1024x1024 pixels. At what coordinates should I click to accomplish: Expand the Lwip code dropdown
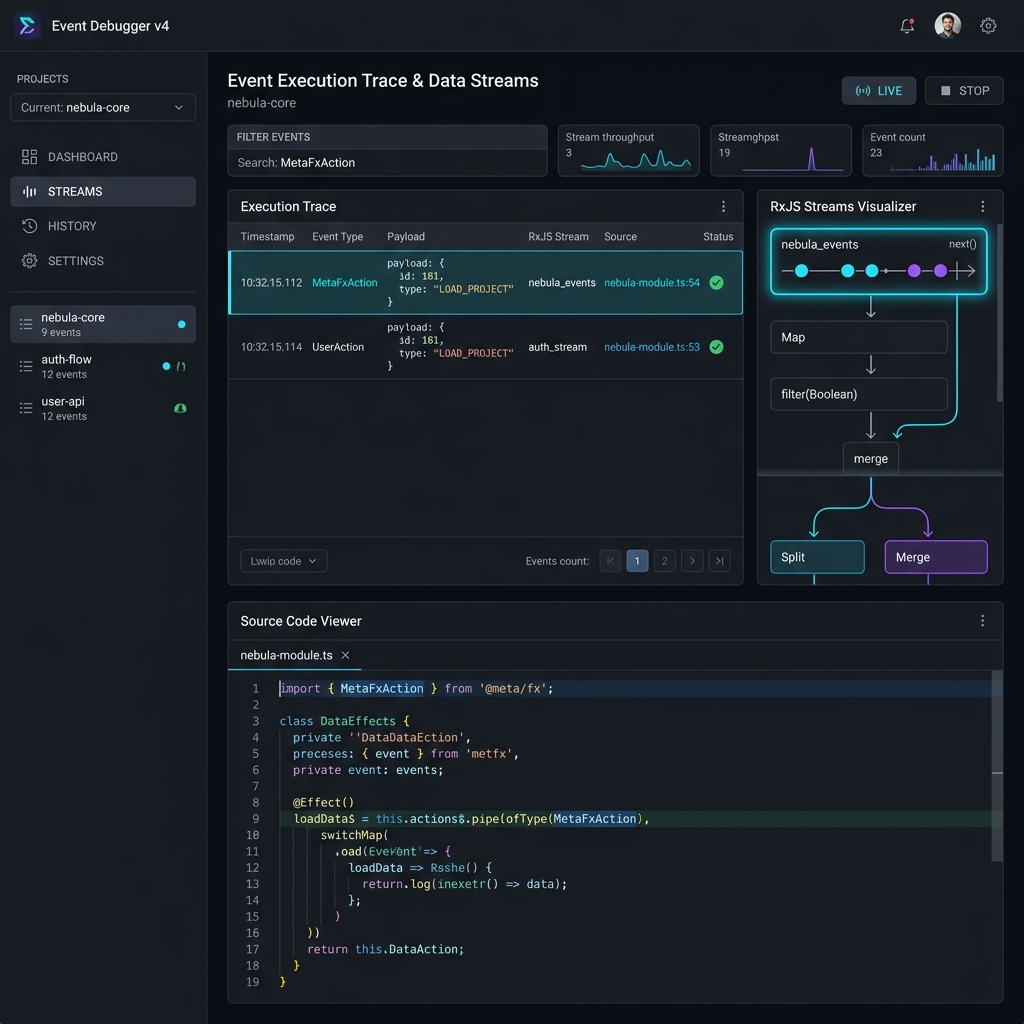pos(283,561)
